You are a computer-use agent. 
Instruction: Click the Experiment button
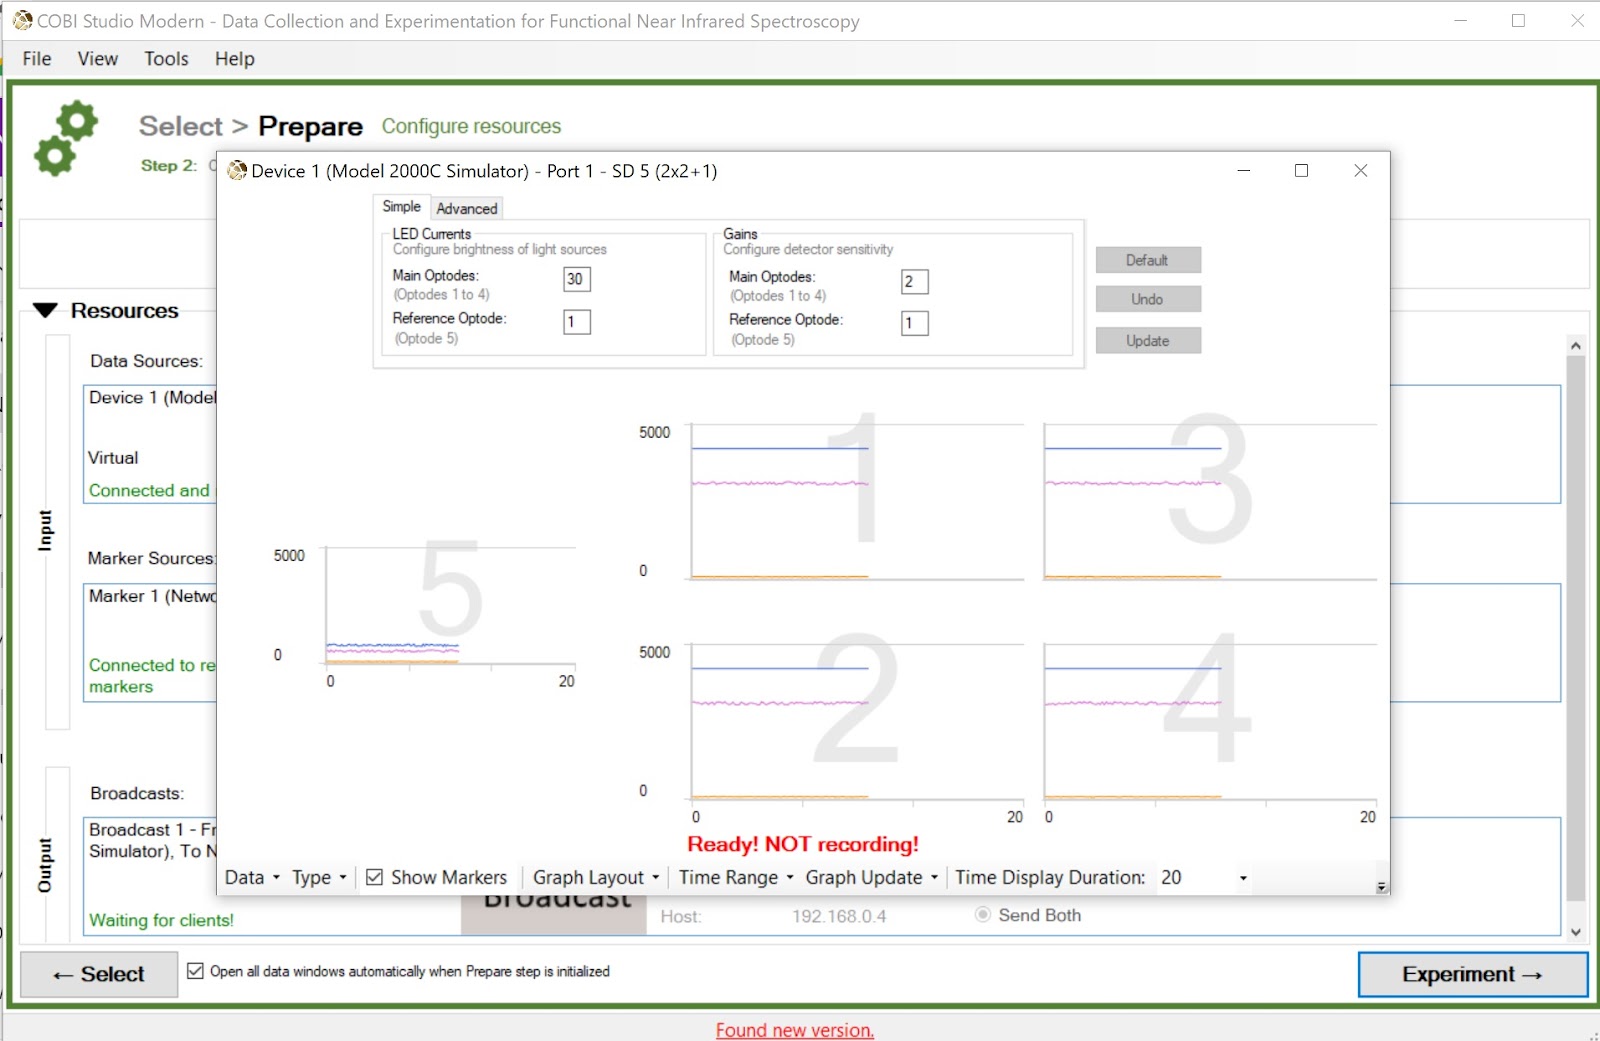pos(1472,974)
